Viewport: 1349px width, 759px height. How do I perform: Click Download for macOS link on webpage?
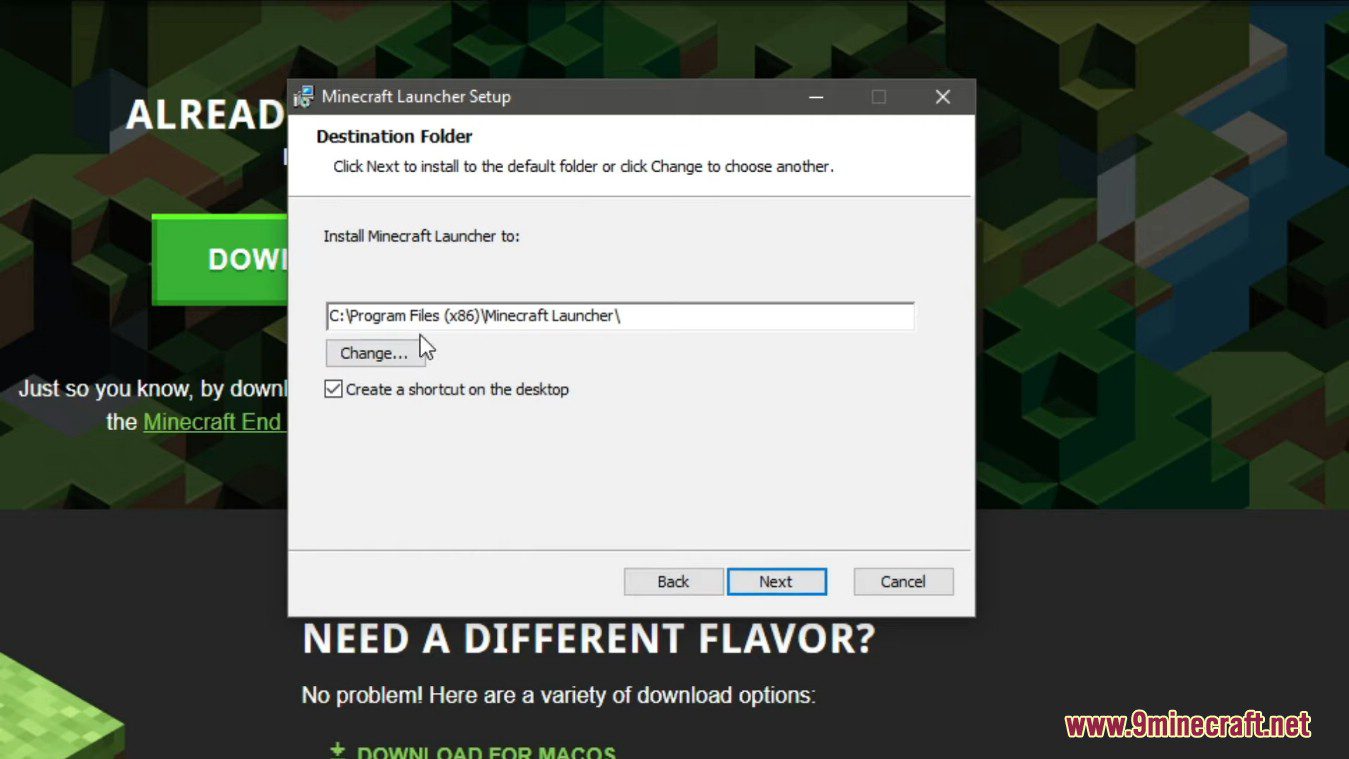475,752
